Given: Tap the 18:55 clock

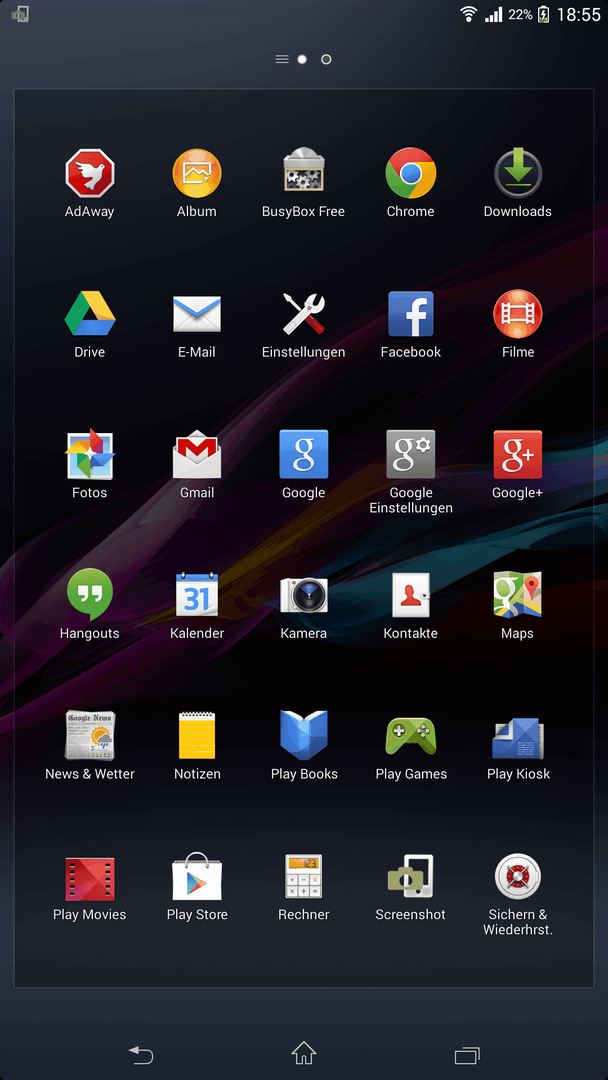Looking at the screenshot, I should pos(578,14).
